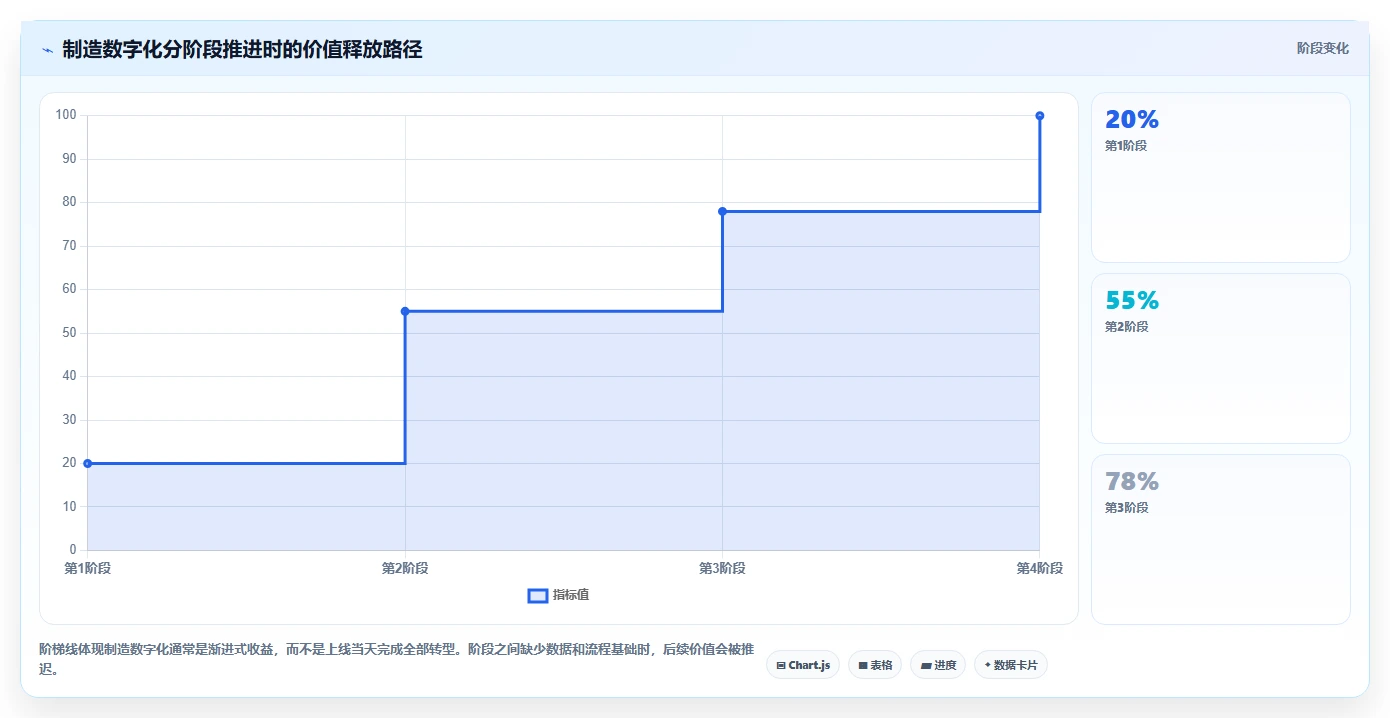Click the chart title 制造数字化分阶段推进时的价值释放路径
The image size is (1390, 718).
242,50
